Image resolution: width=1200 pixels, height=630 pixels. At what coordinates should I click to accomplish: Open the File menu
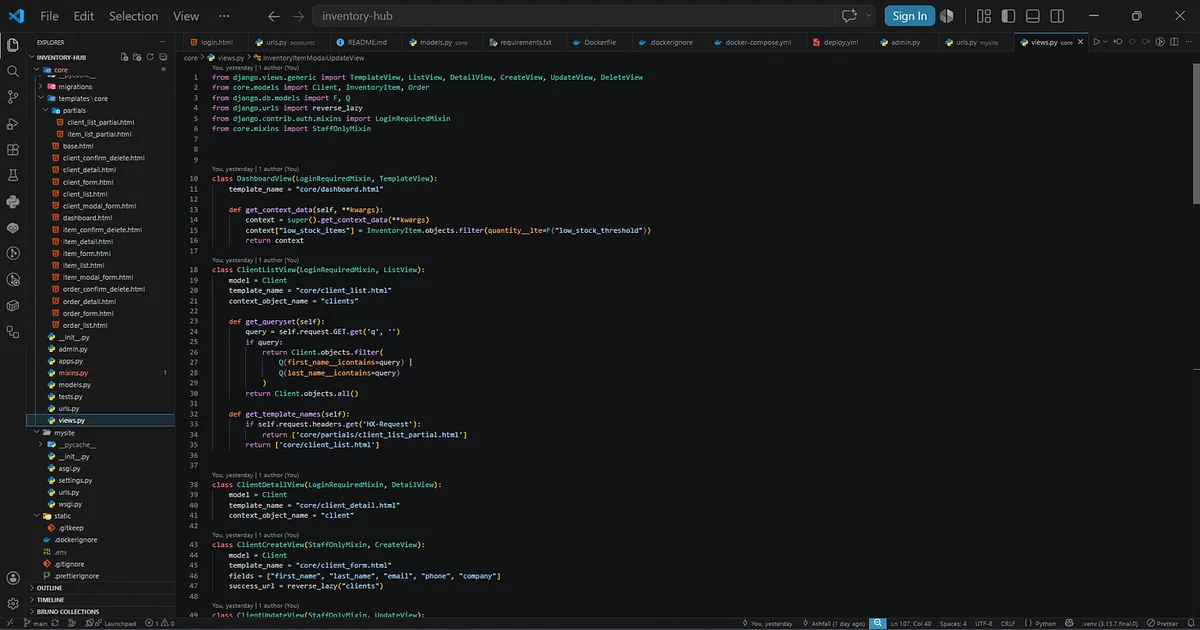50,16
